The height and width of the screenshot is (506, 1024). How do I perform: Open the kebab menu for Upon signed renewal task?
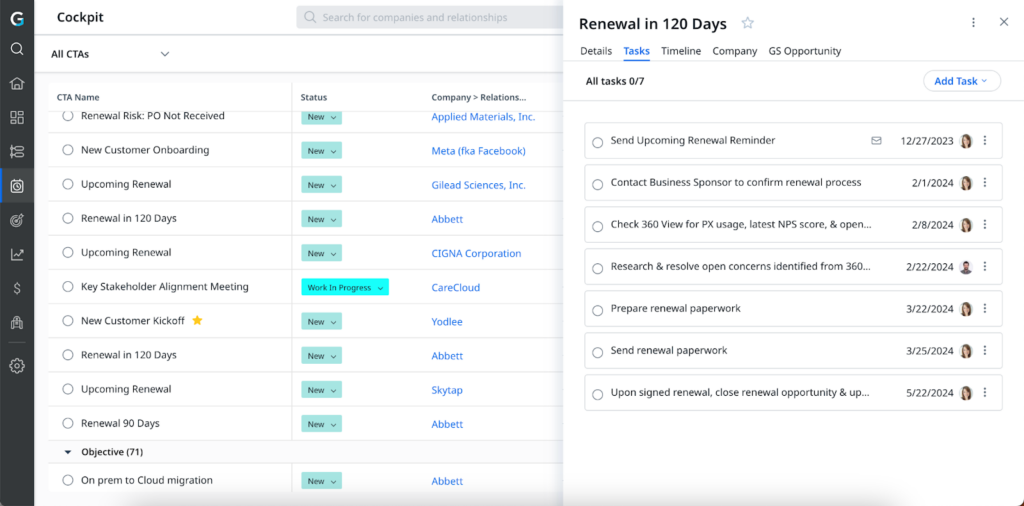[985, 392]
